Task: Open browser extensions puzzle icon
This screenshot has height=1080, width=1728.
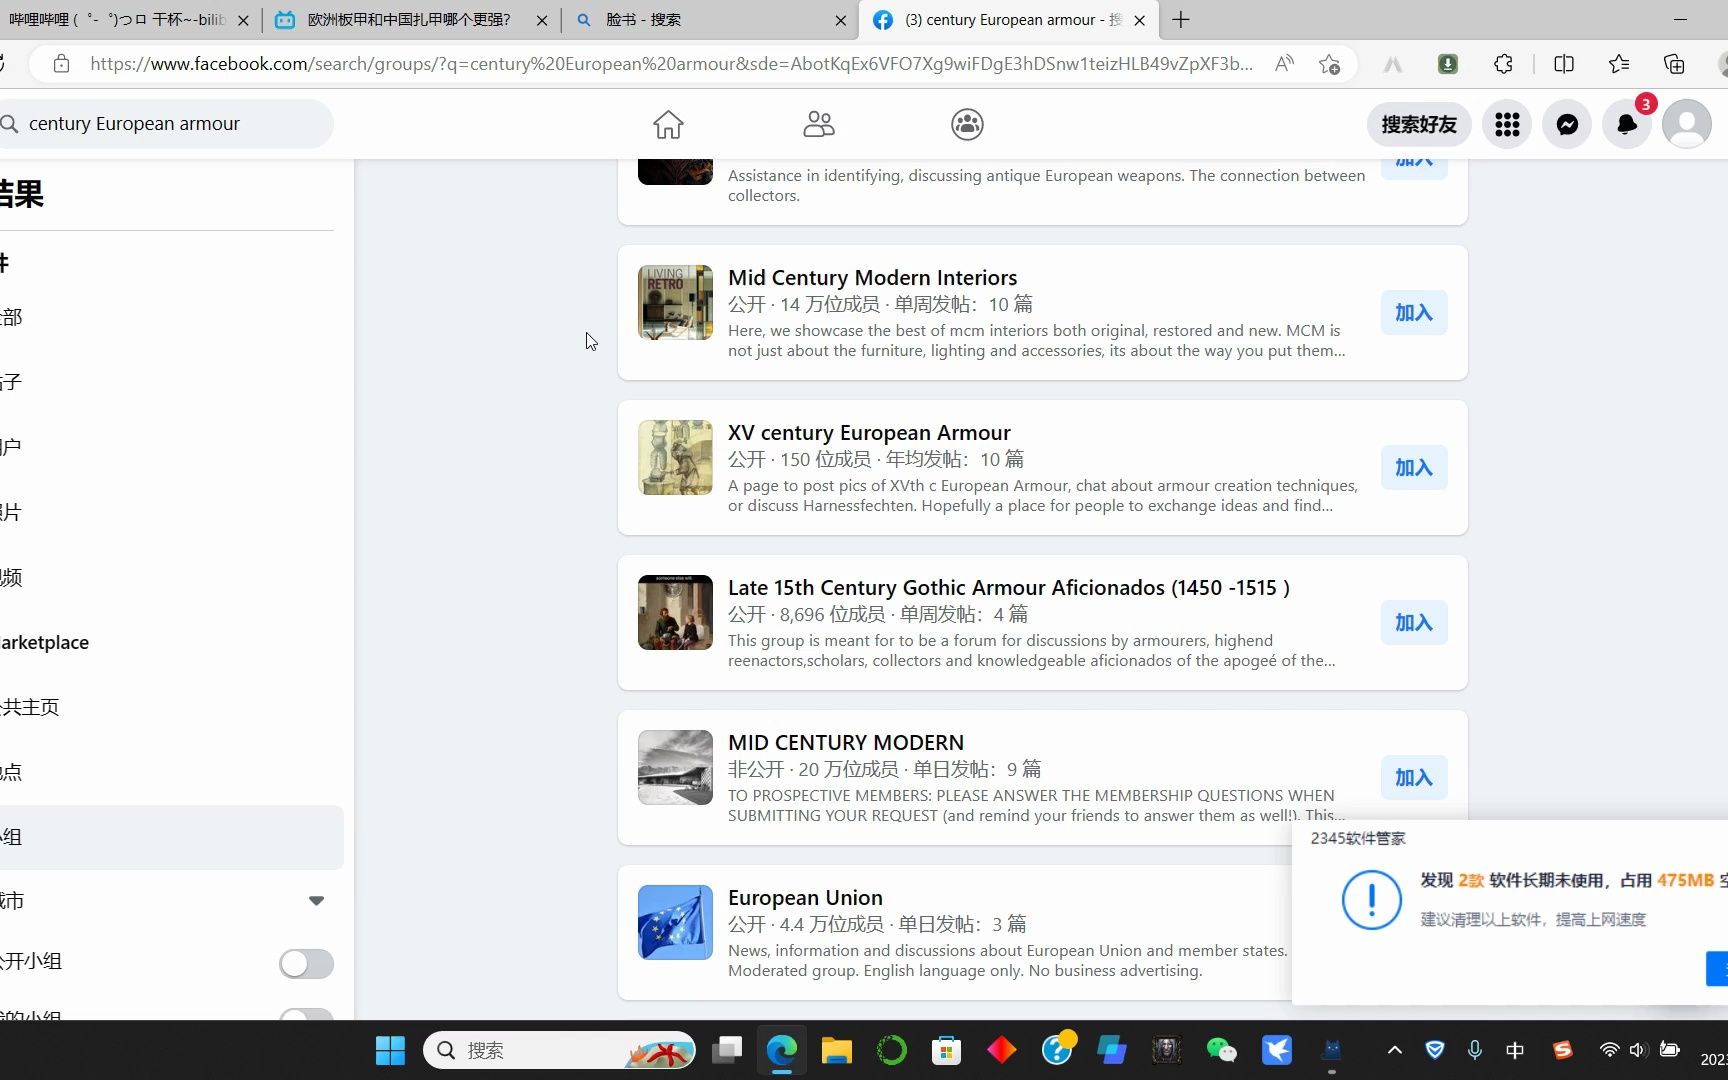Action: click(1503, 64)
